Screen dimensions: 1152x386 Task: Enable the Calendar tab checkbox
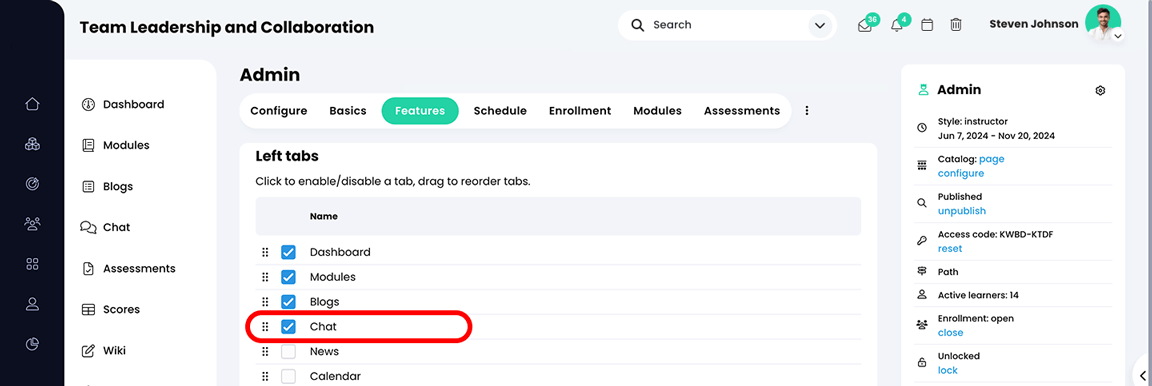click(x=288, y=376)
